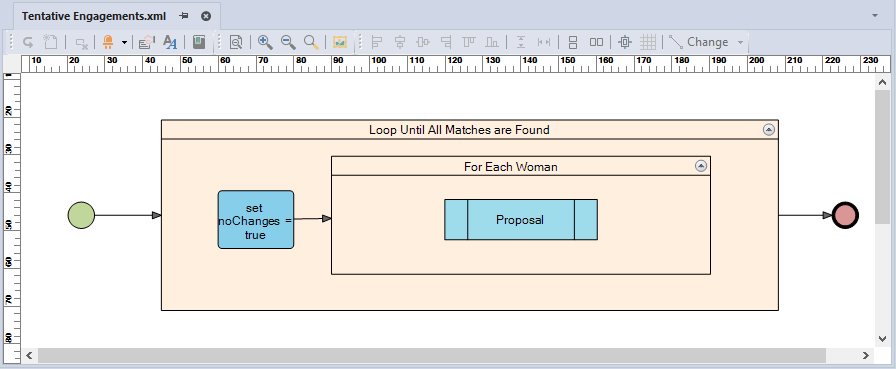The height and width of the screenshot is (369, 896).
Task: Click the 'Loop Until All Matches are Found' title
Action: pos(459,130)
